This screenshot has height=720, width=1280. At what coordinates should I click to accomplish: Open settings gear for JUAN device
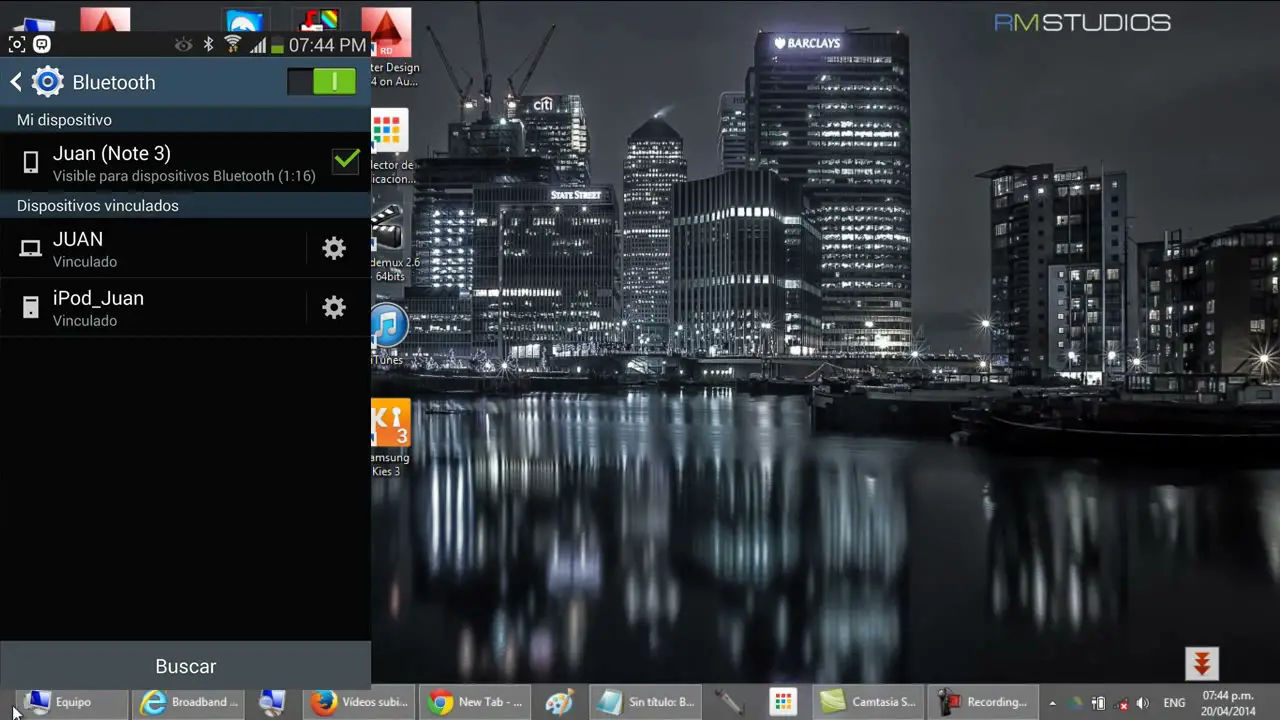click(334, 249)
